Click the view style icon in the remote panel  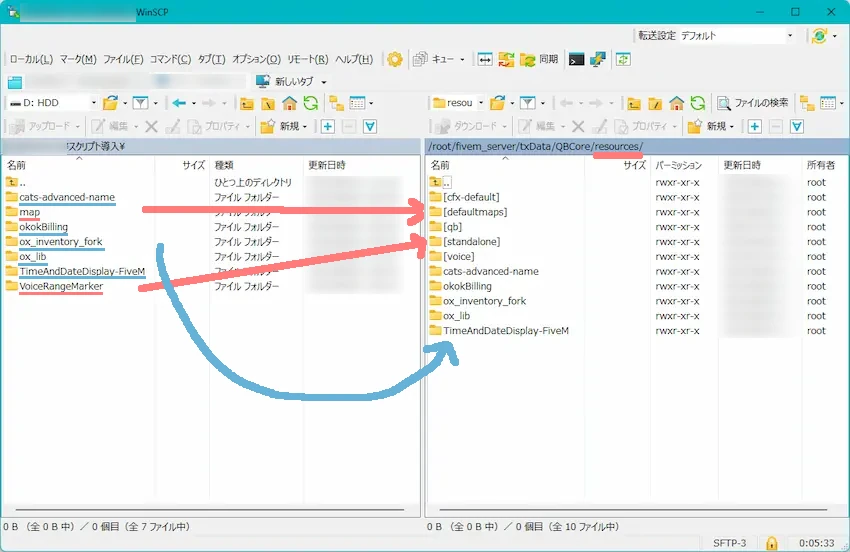click(827, 102)
